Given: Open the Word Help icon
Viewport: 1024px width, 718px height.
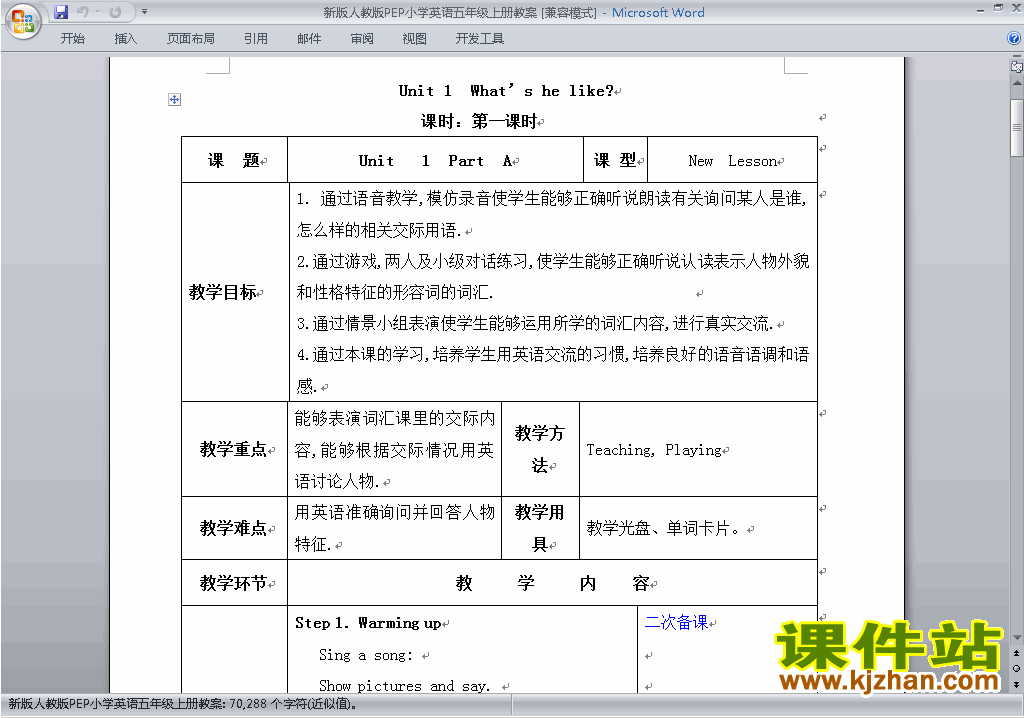Looking at the screenshot, I should 1014,39.
